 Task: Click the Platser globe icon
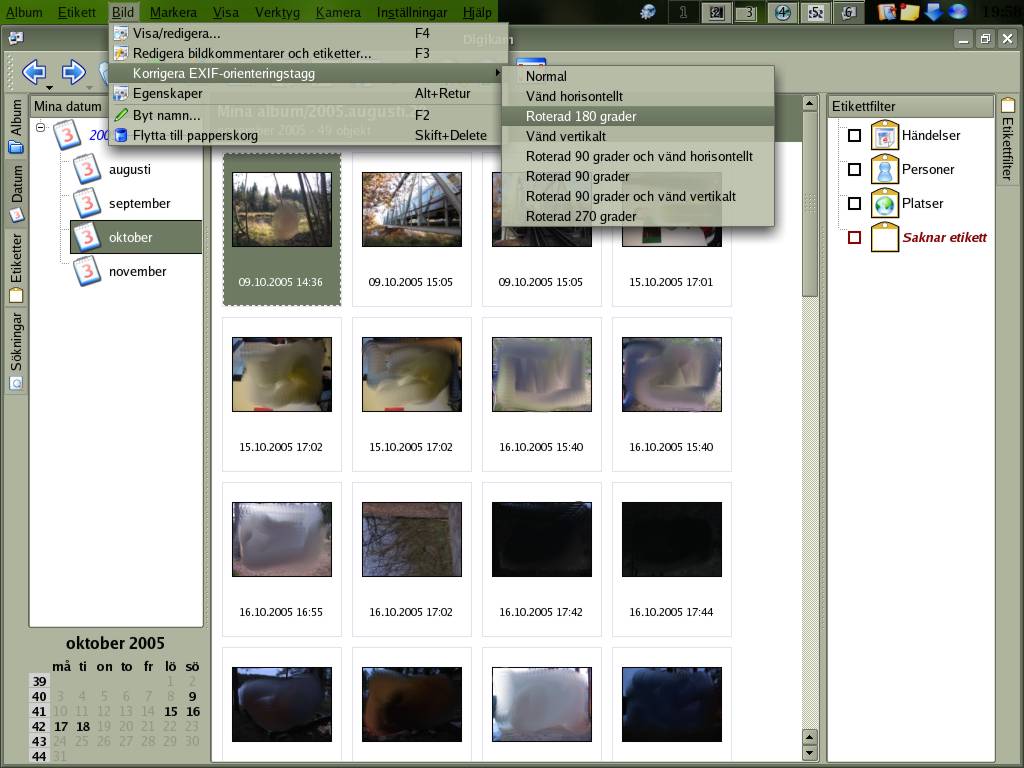884,204
